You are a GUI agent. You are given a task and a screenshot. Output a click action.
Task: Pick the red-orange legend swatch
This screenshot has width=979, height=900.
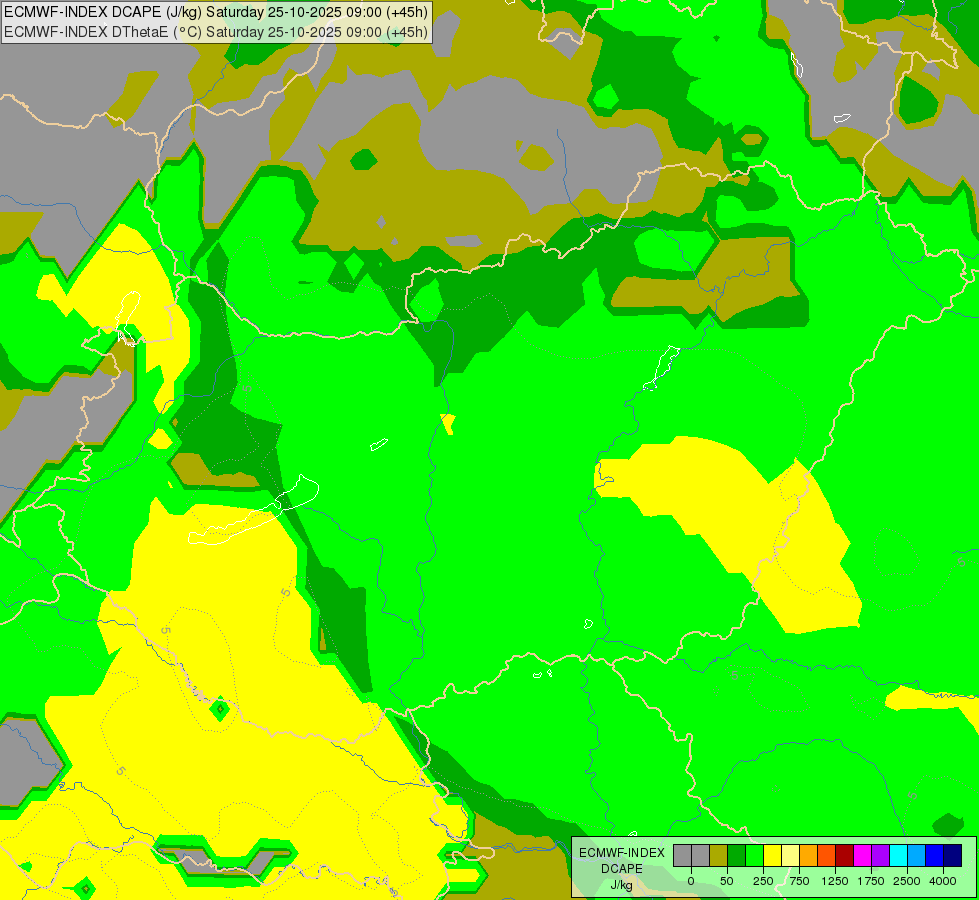coord(827,856)
